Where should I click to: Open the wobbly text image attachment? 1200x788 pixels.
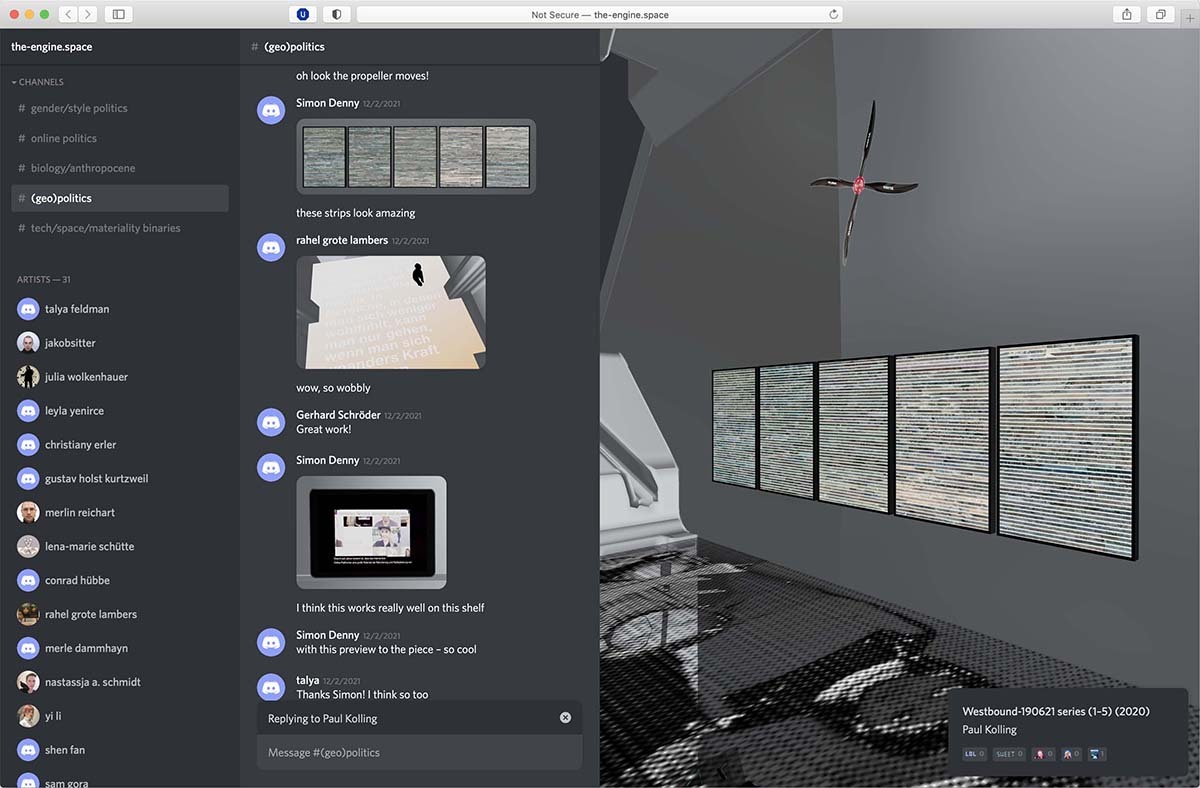point(391,312)
